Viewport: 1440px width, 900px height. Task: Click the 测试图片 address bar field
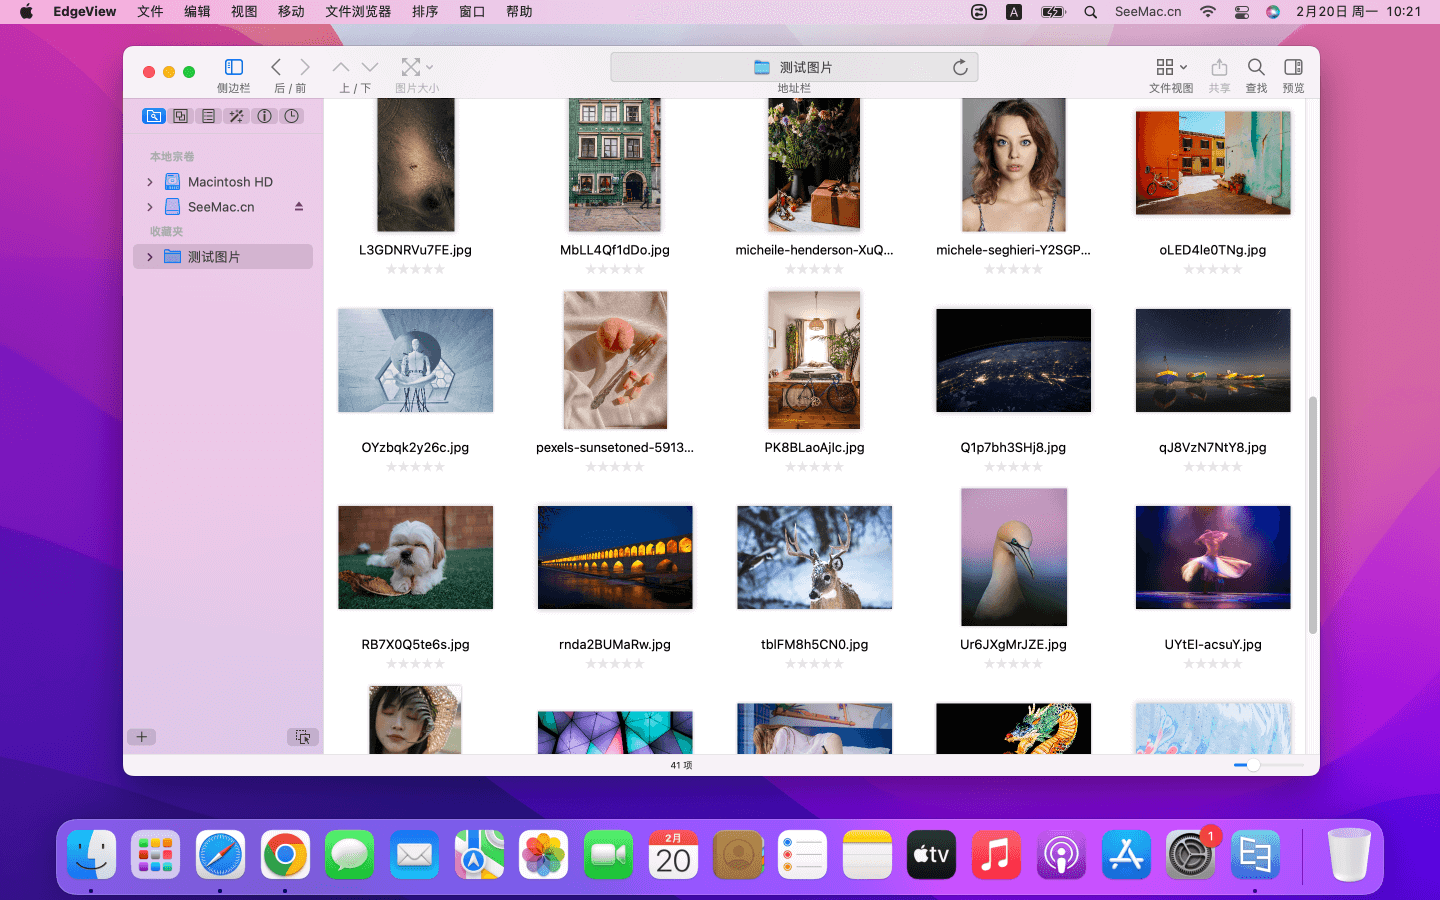pyautogui.click(x=794, y=67)
